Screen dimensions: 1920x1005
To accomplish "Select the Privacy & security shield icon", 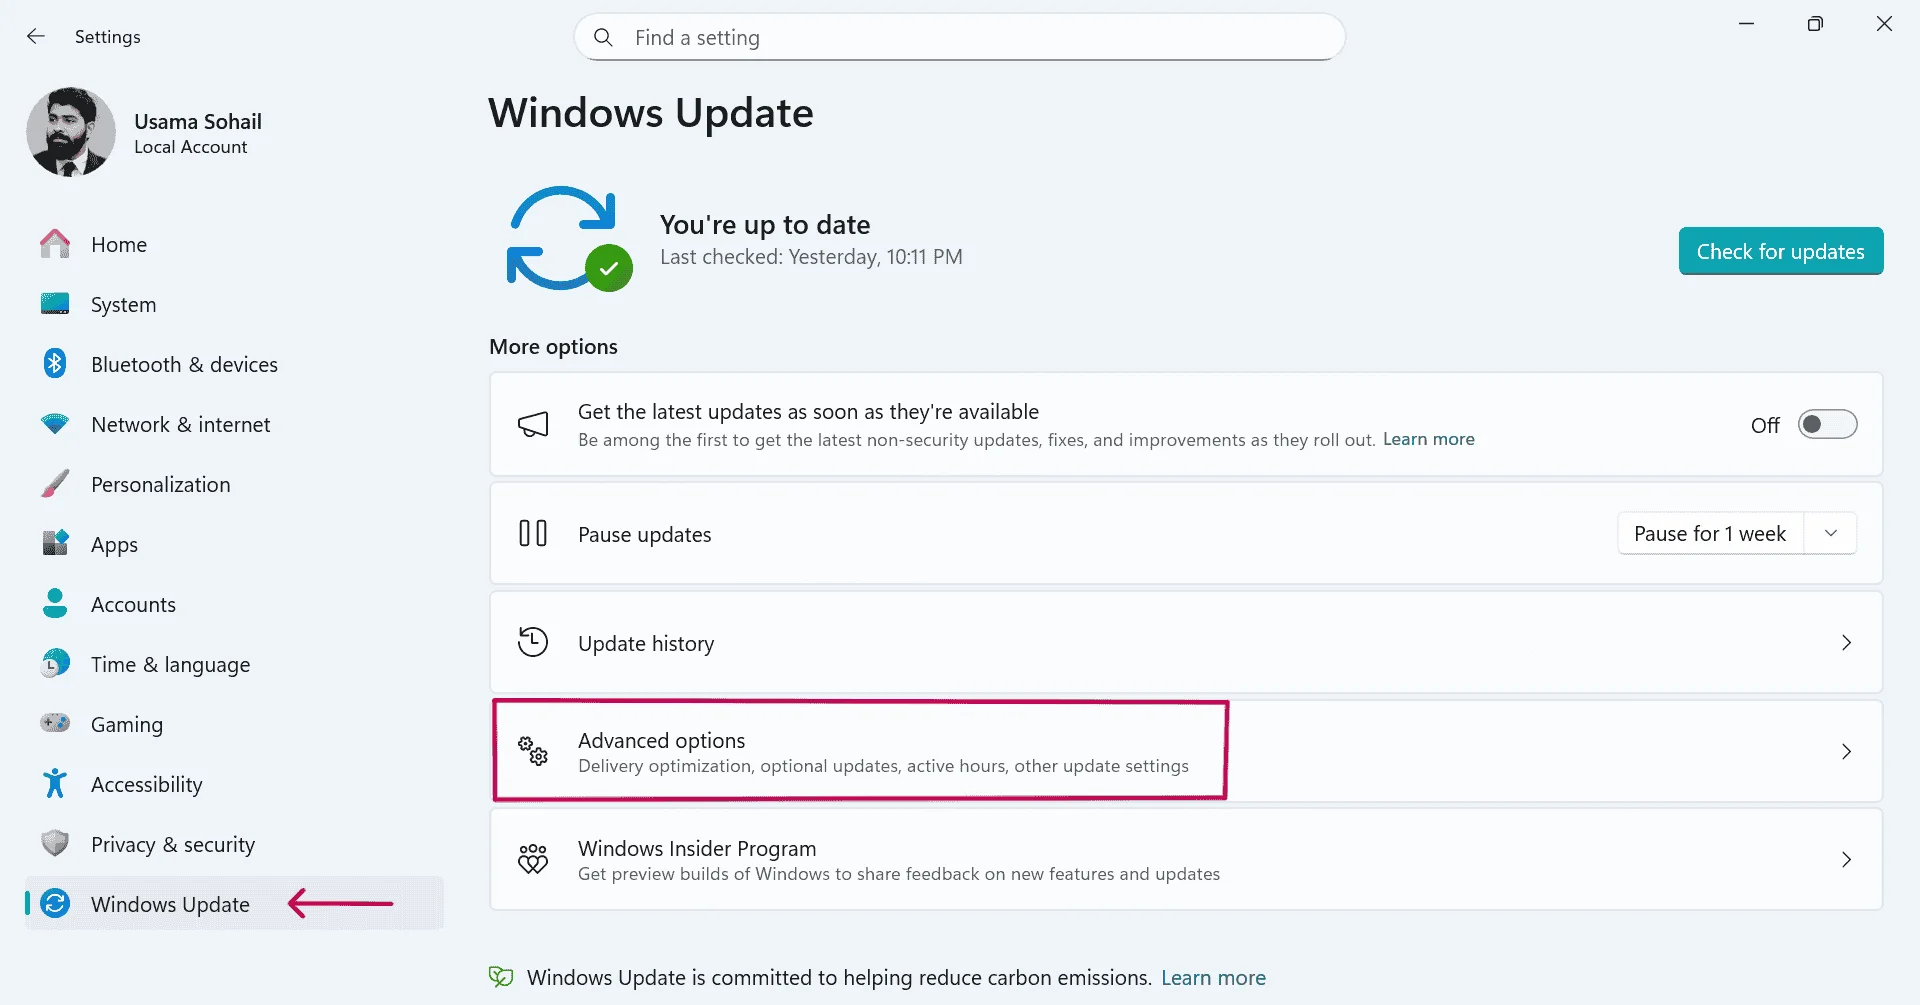I will pos(55,844).
